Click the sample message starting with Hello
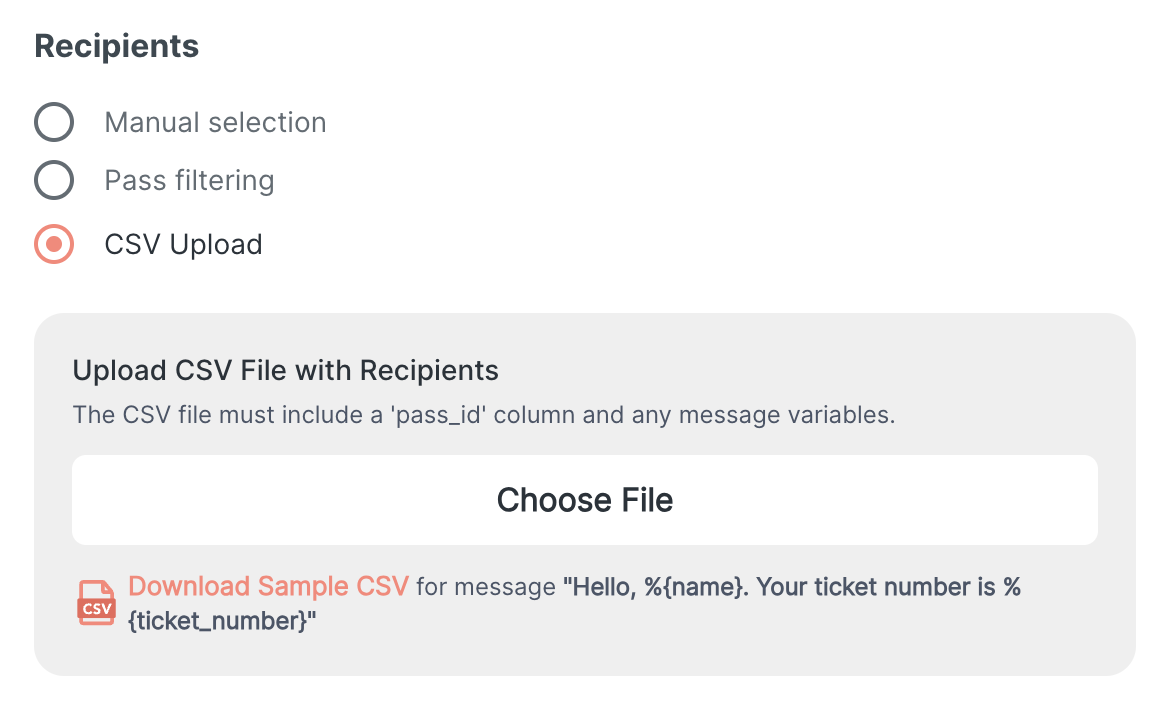 coord(790,587)
